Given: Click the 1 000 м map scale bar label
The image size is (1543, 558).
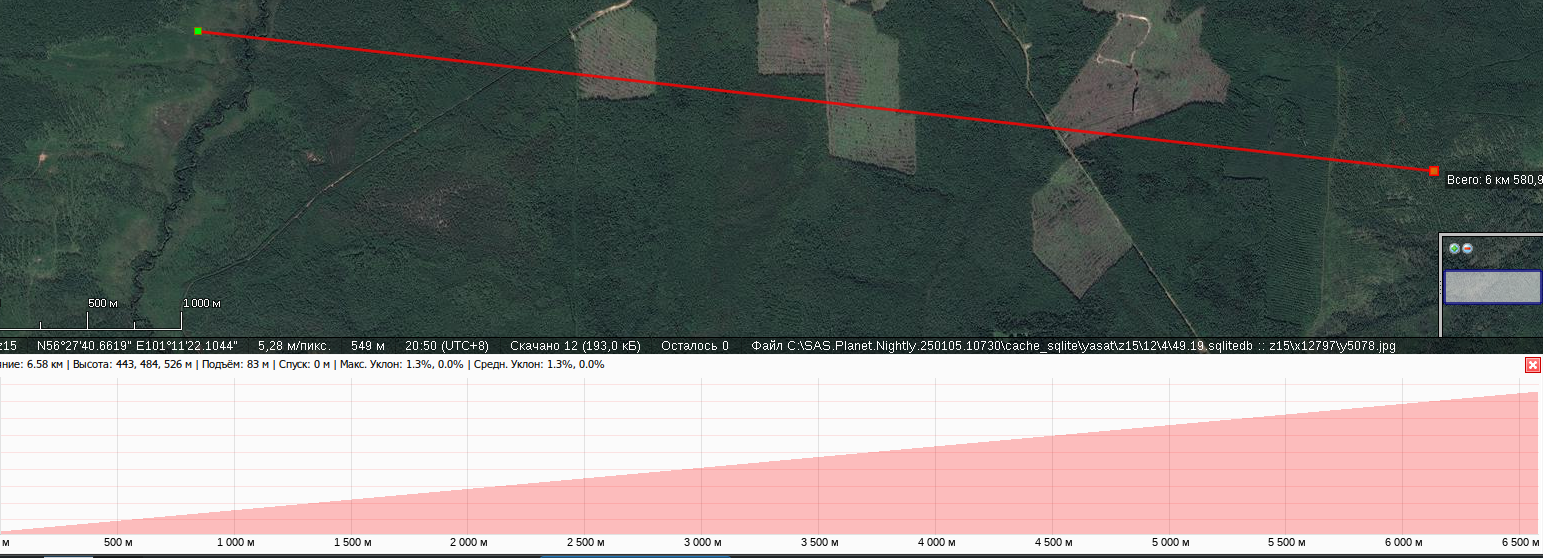Looking at the screenshot, I should 201,303.
